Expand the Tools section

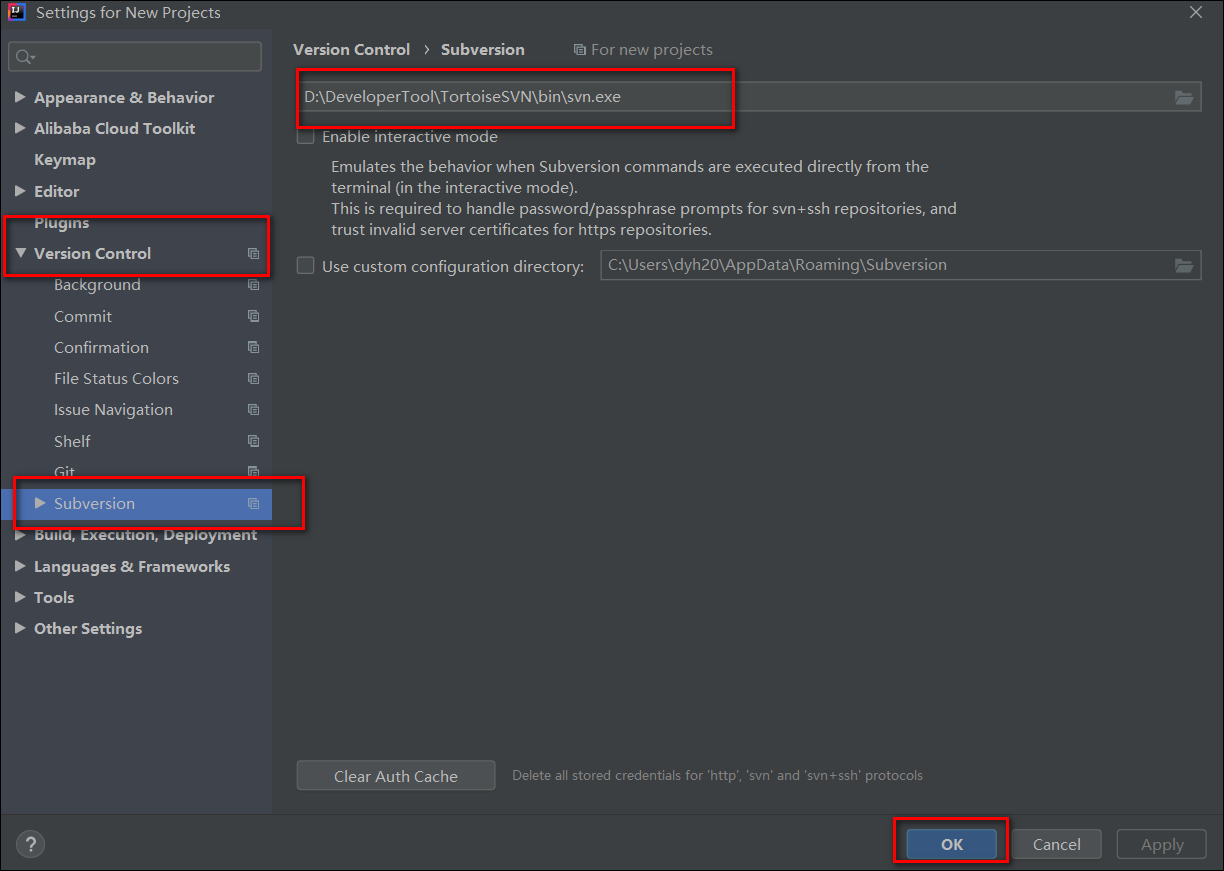[x=21, y=598]
